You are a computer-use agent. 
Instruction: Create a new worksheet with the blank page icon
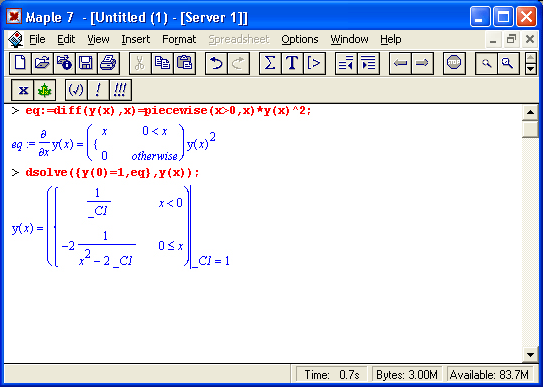(x=20, y=63)
